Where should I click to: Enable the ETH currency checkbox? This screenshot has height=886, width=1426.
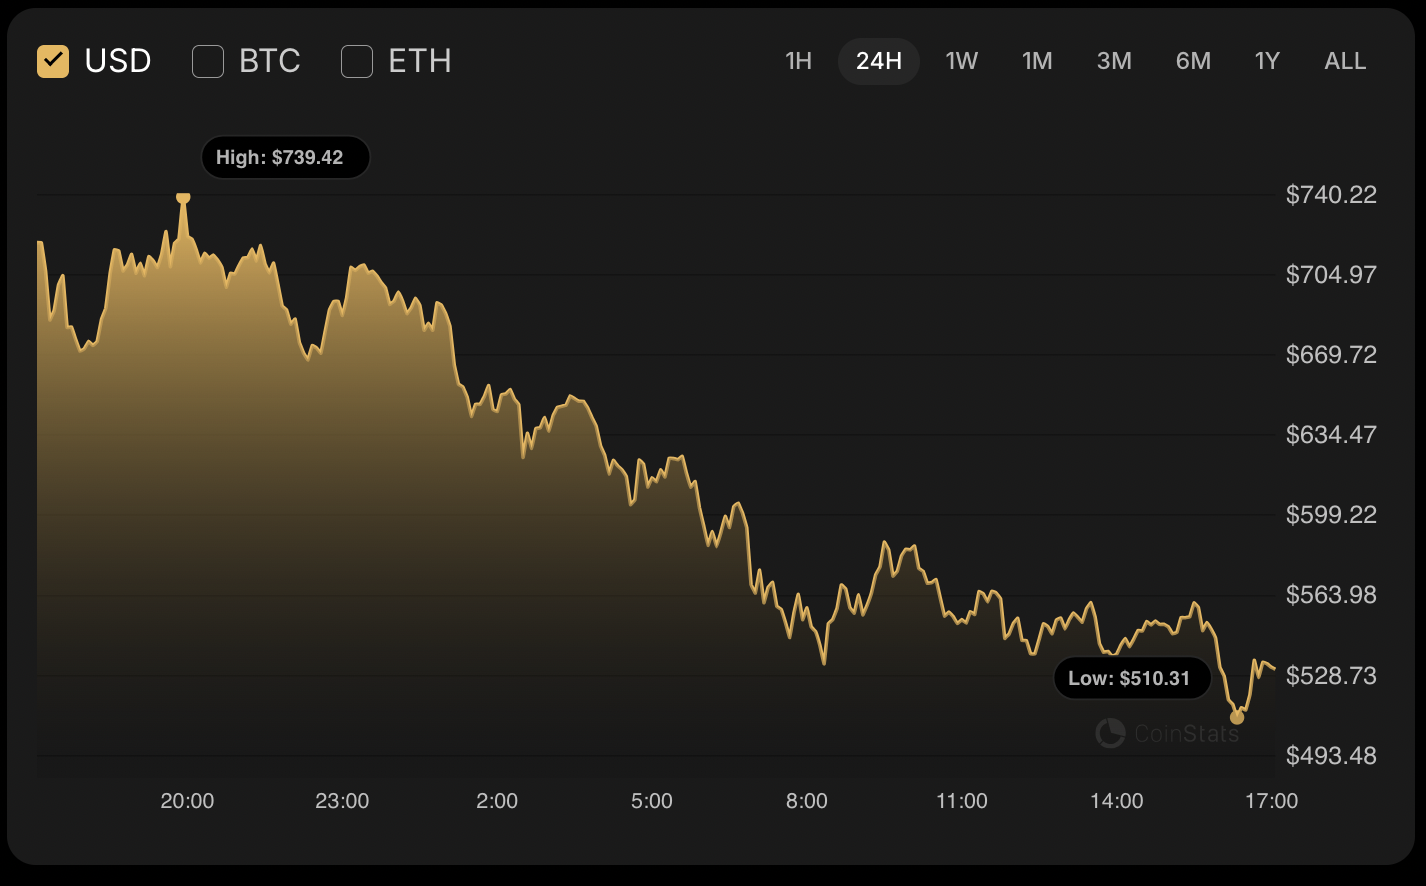point(357,61)
